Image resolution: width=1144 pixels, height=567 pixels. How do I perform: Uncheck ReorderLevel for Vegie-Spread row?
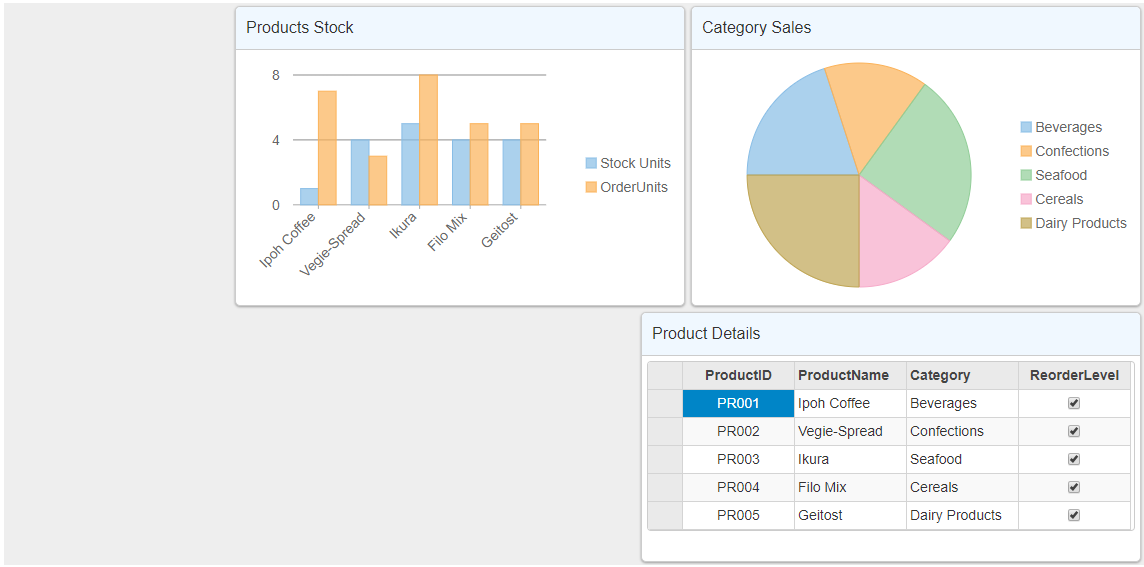[x=1074, y=431]
